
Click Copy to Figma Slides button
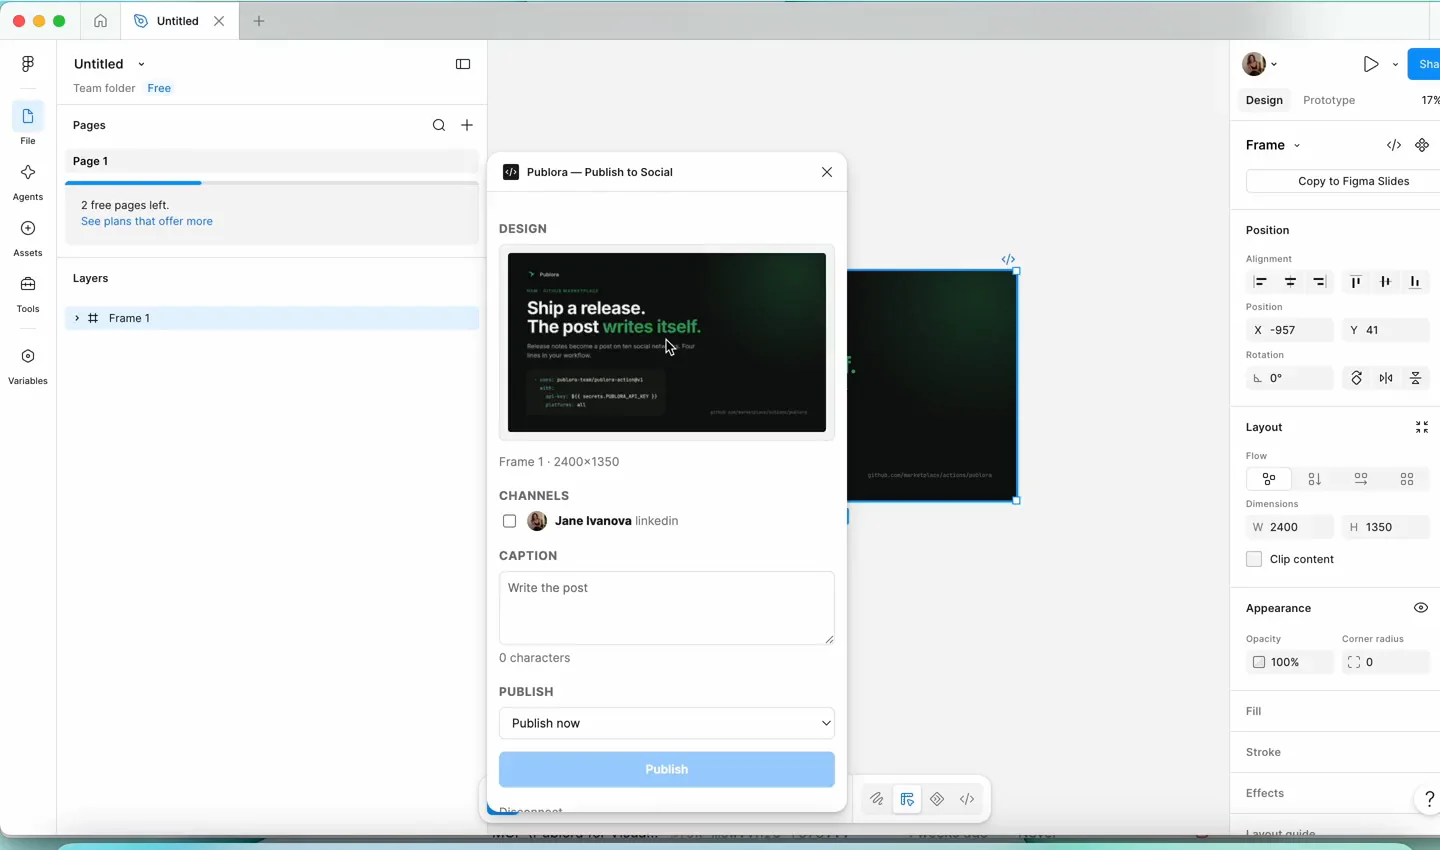coord(1343,181)
